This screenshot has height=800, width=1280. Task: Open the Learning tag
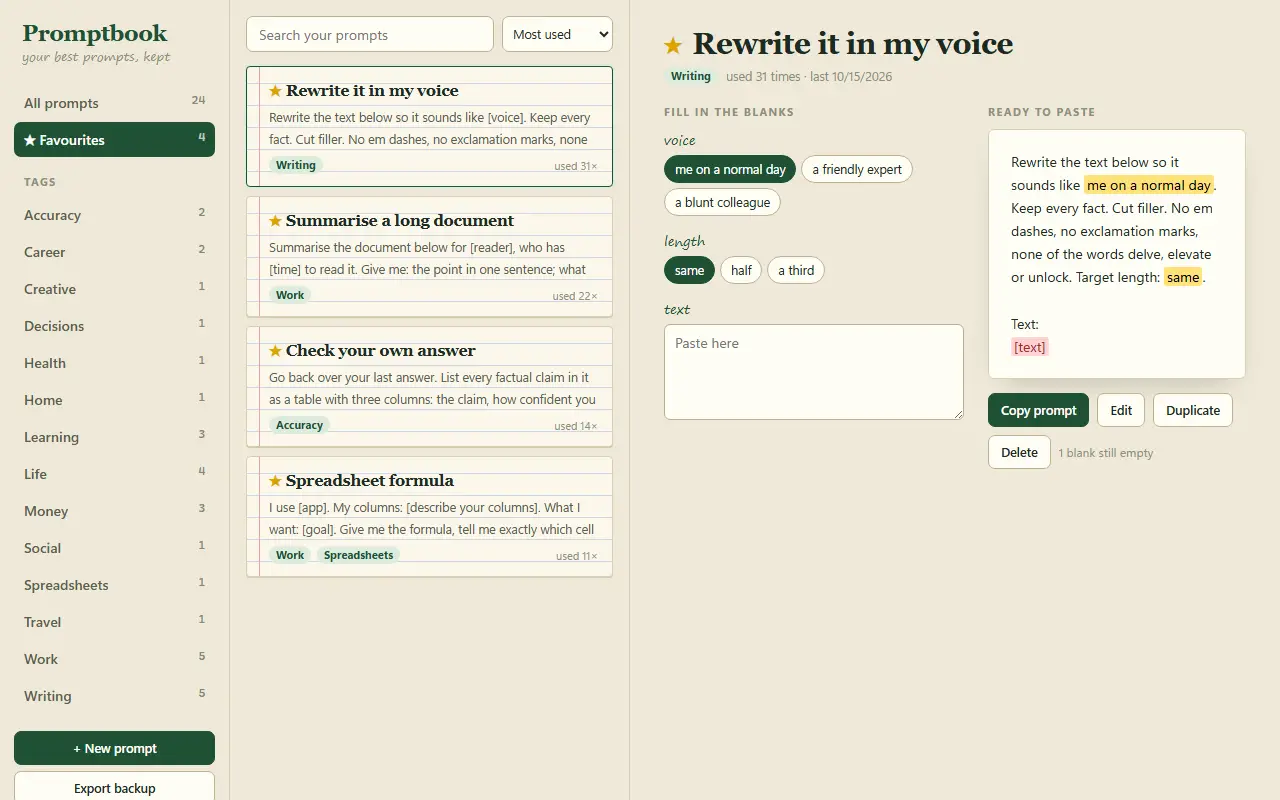click(114, 437)
